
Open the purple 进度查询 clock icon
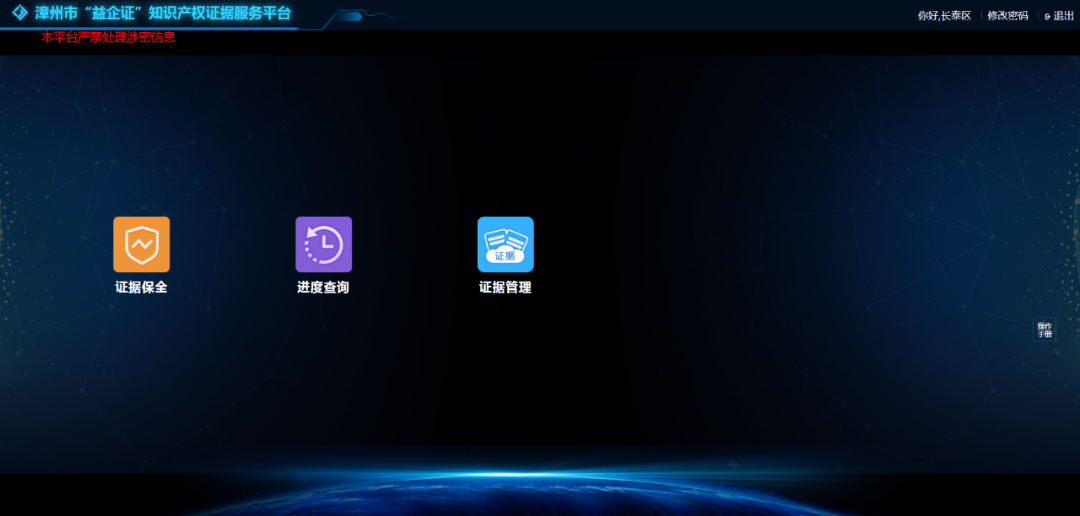[x=323, y=244]
